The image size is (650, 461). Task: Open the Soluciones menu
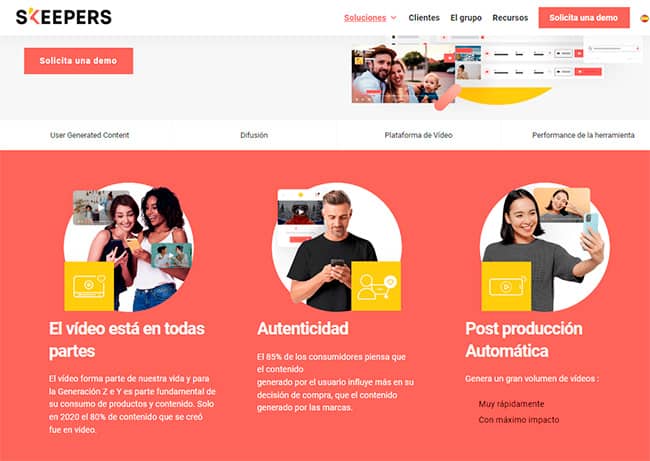(x=365, y=18)
